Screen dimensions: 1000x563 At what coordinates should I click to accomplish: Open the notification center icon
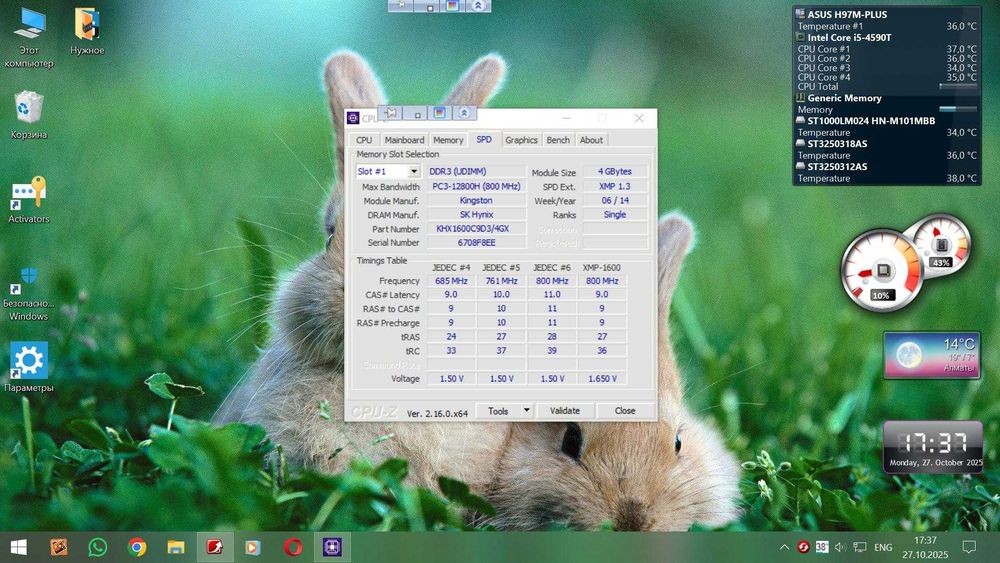pyautogui.click(x=969, y=547)
